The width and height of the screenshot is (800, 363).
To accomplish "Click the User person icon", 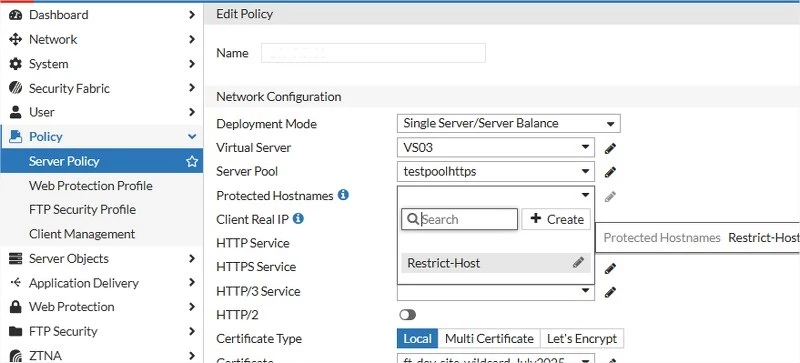I will (x=16, y=112).
